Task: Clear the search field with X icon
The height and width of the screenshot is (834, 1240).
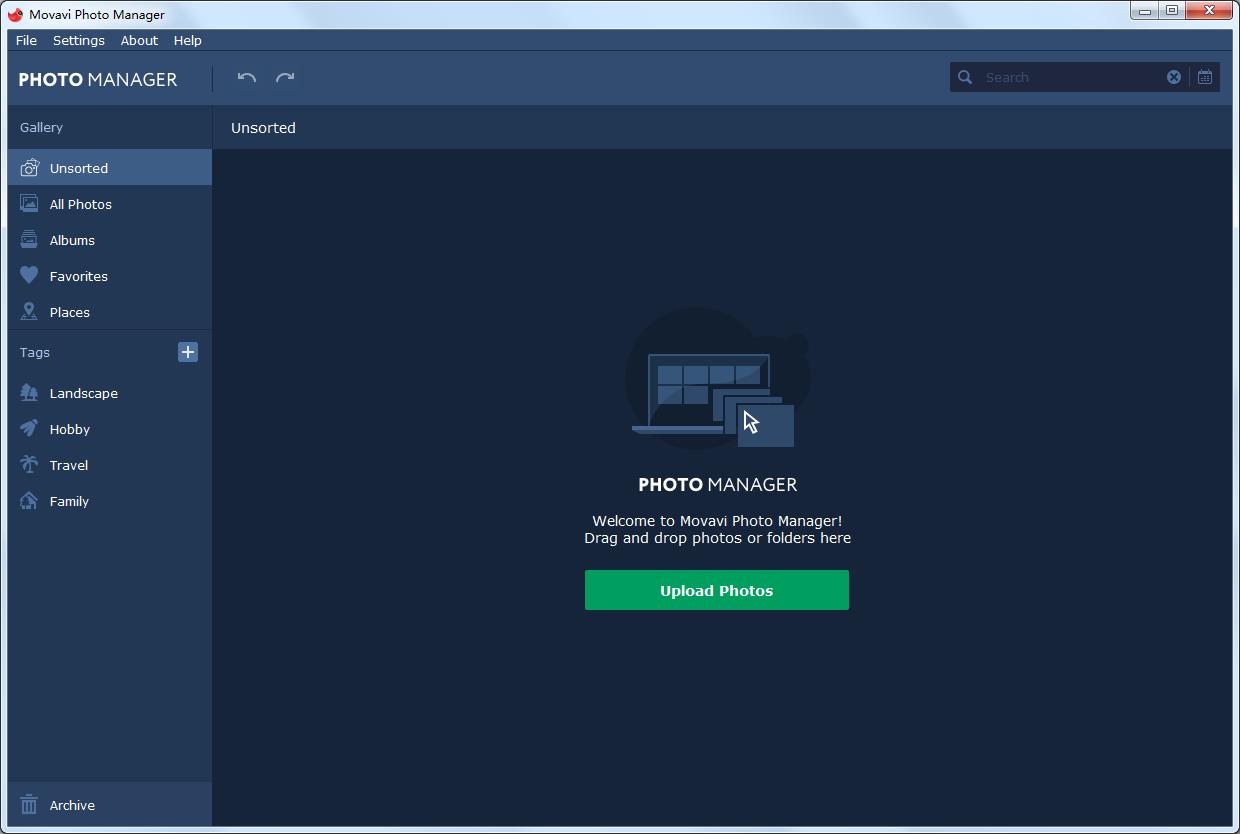Action: coord(1174,77)
